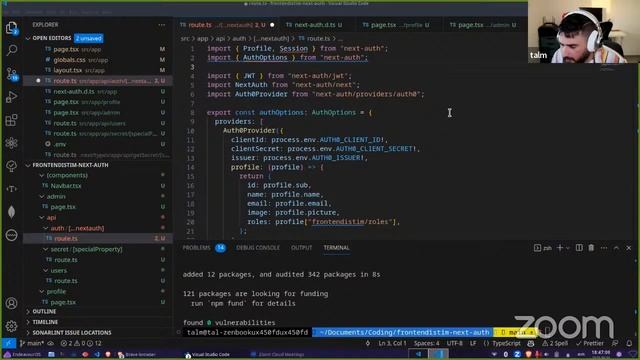640x360 pixels.
Task: Expand the Timeline section
Action: click(45, 322)
